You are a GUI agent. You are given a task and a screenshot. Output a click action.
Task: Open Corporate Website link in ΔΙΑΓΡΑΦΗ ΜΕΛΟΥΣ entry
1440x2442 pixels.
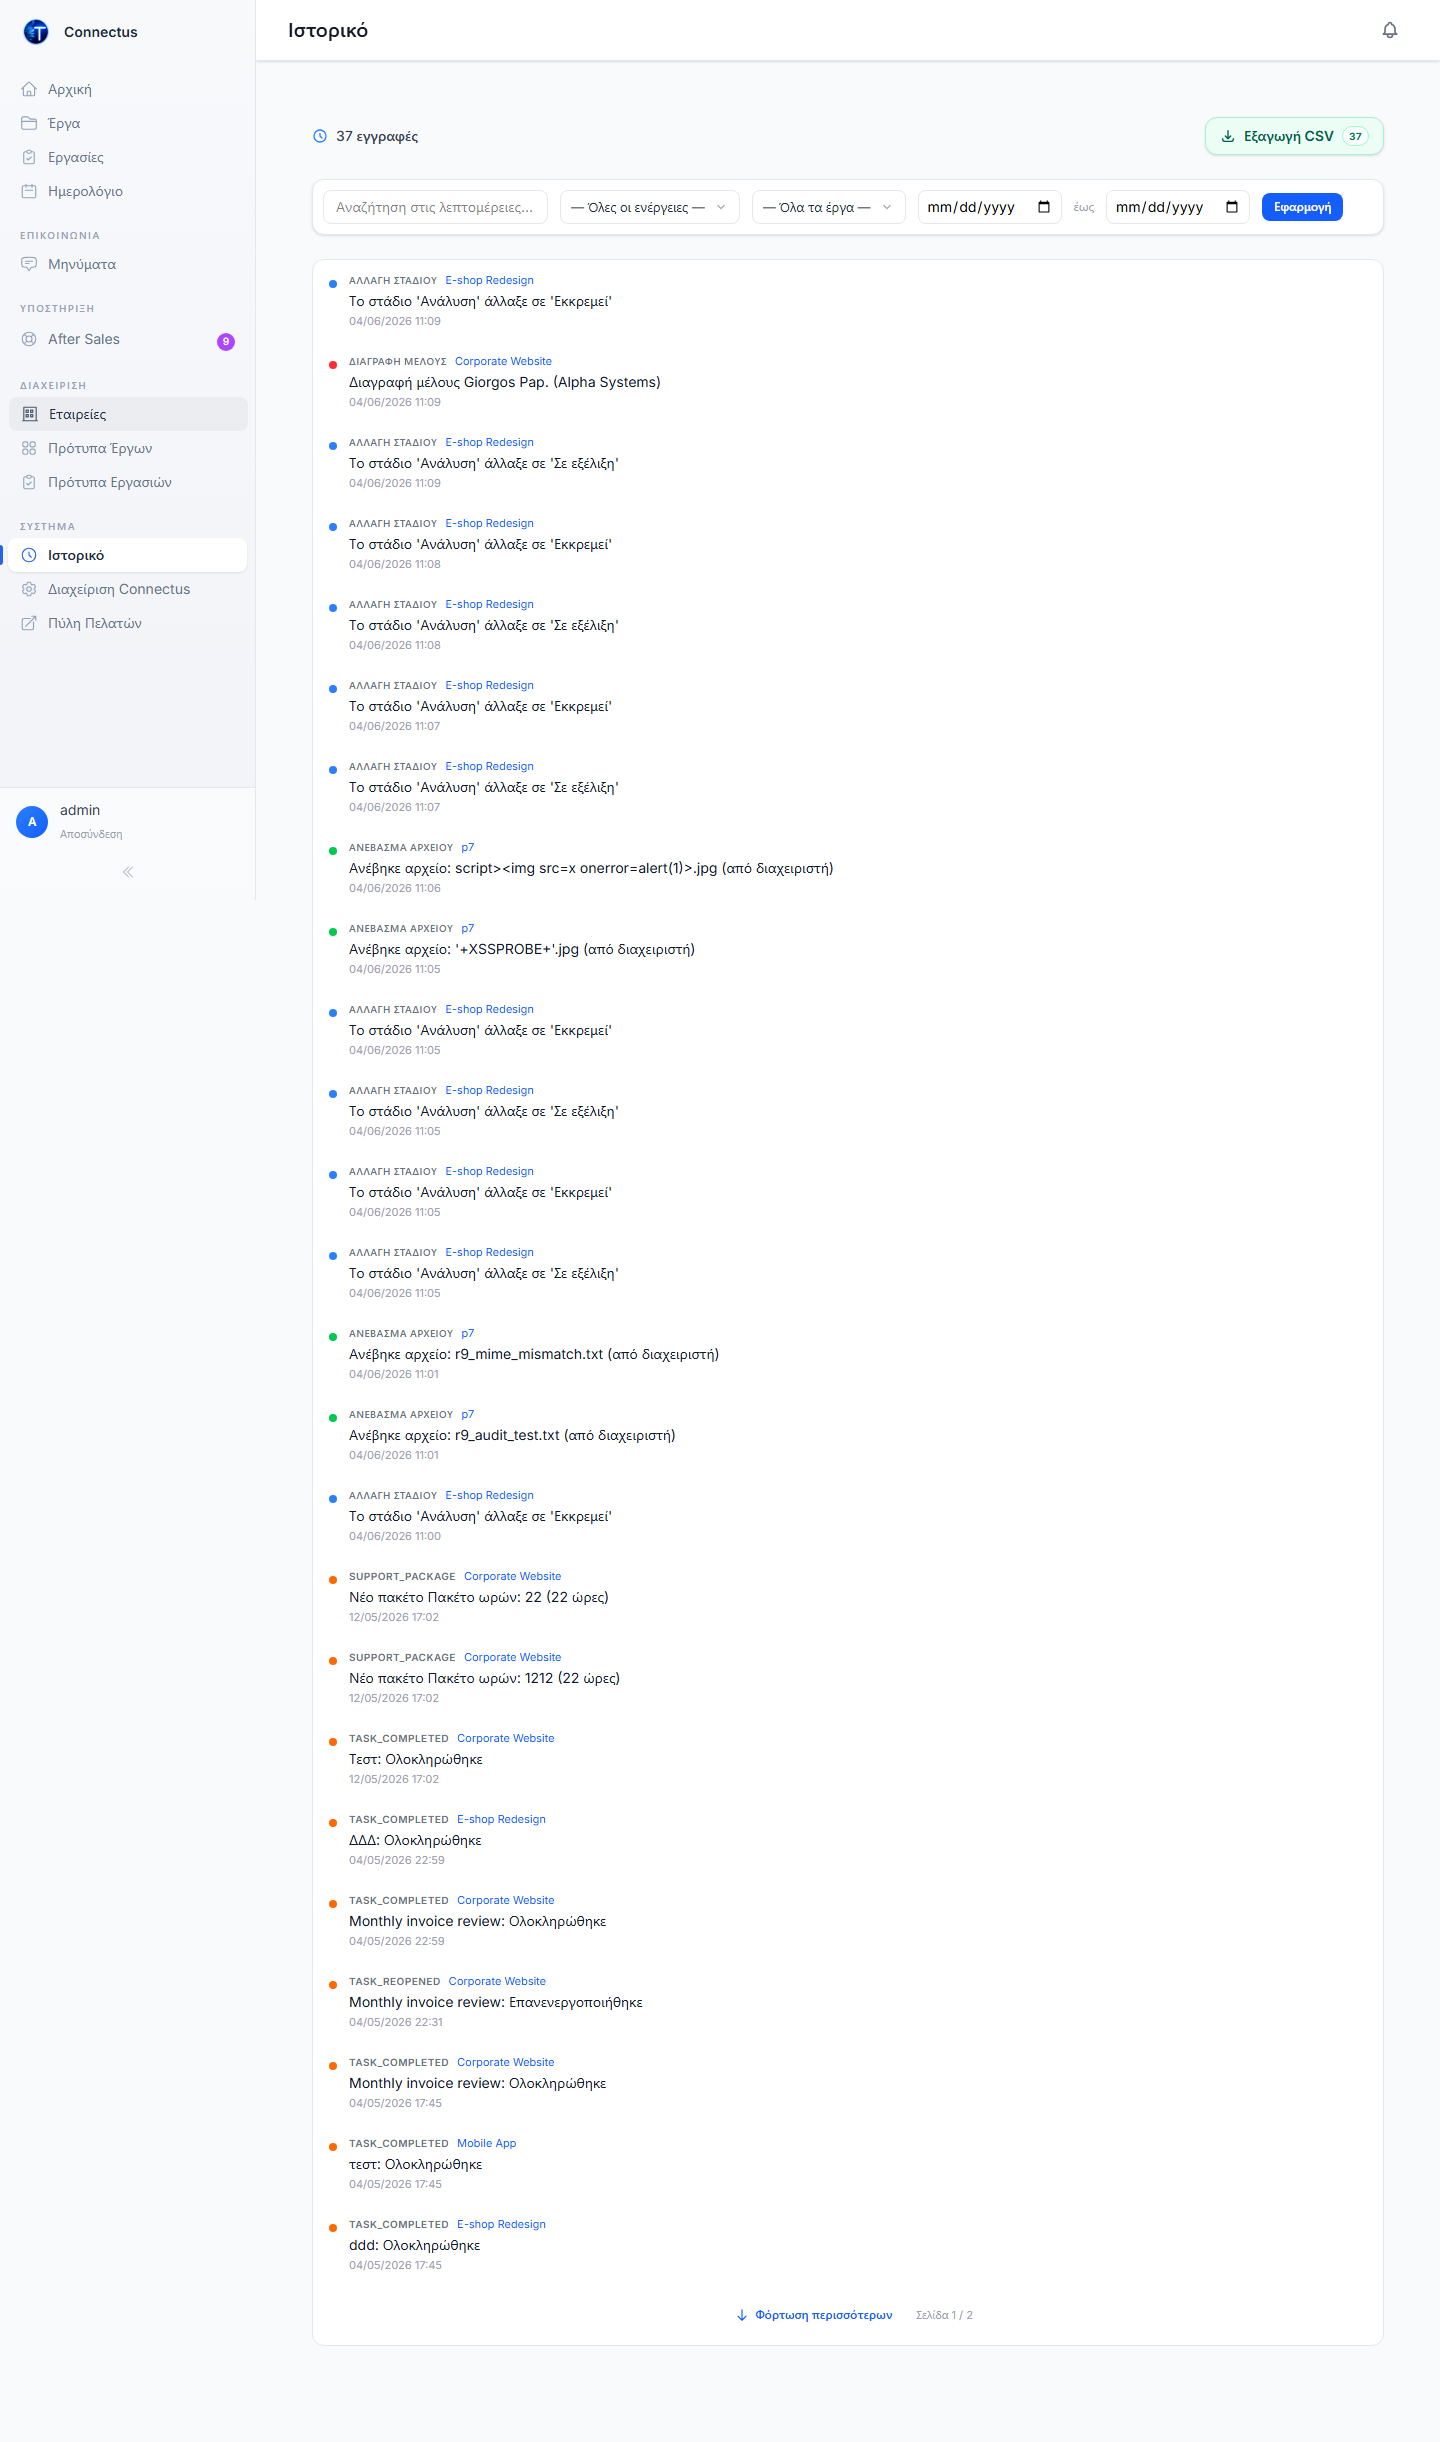tap(503, 362)
